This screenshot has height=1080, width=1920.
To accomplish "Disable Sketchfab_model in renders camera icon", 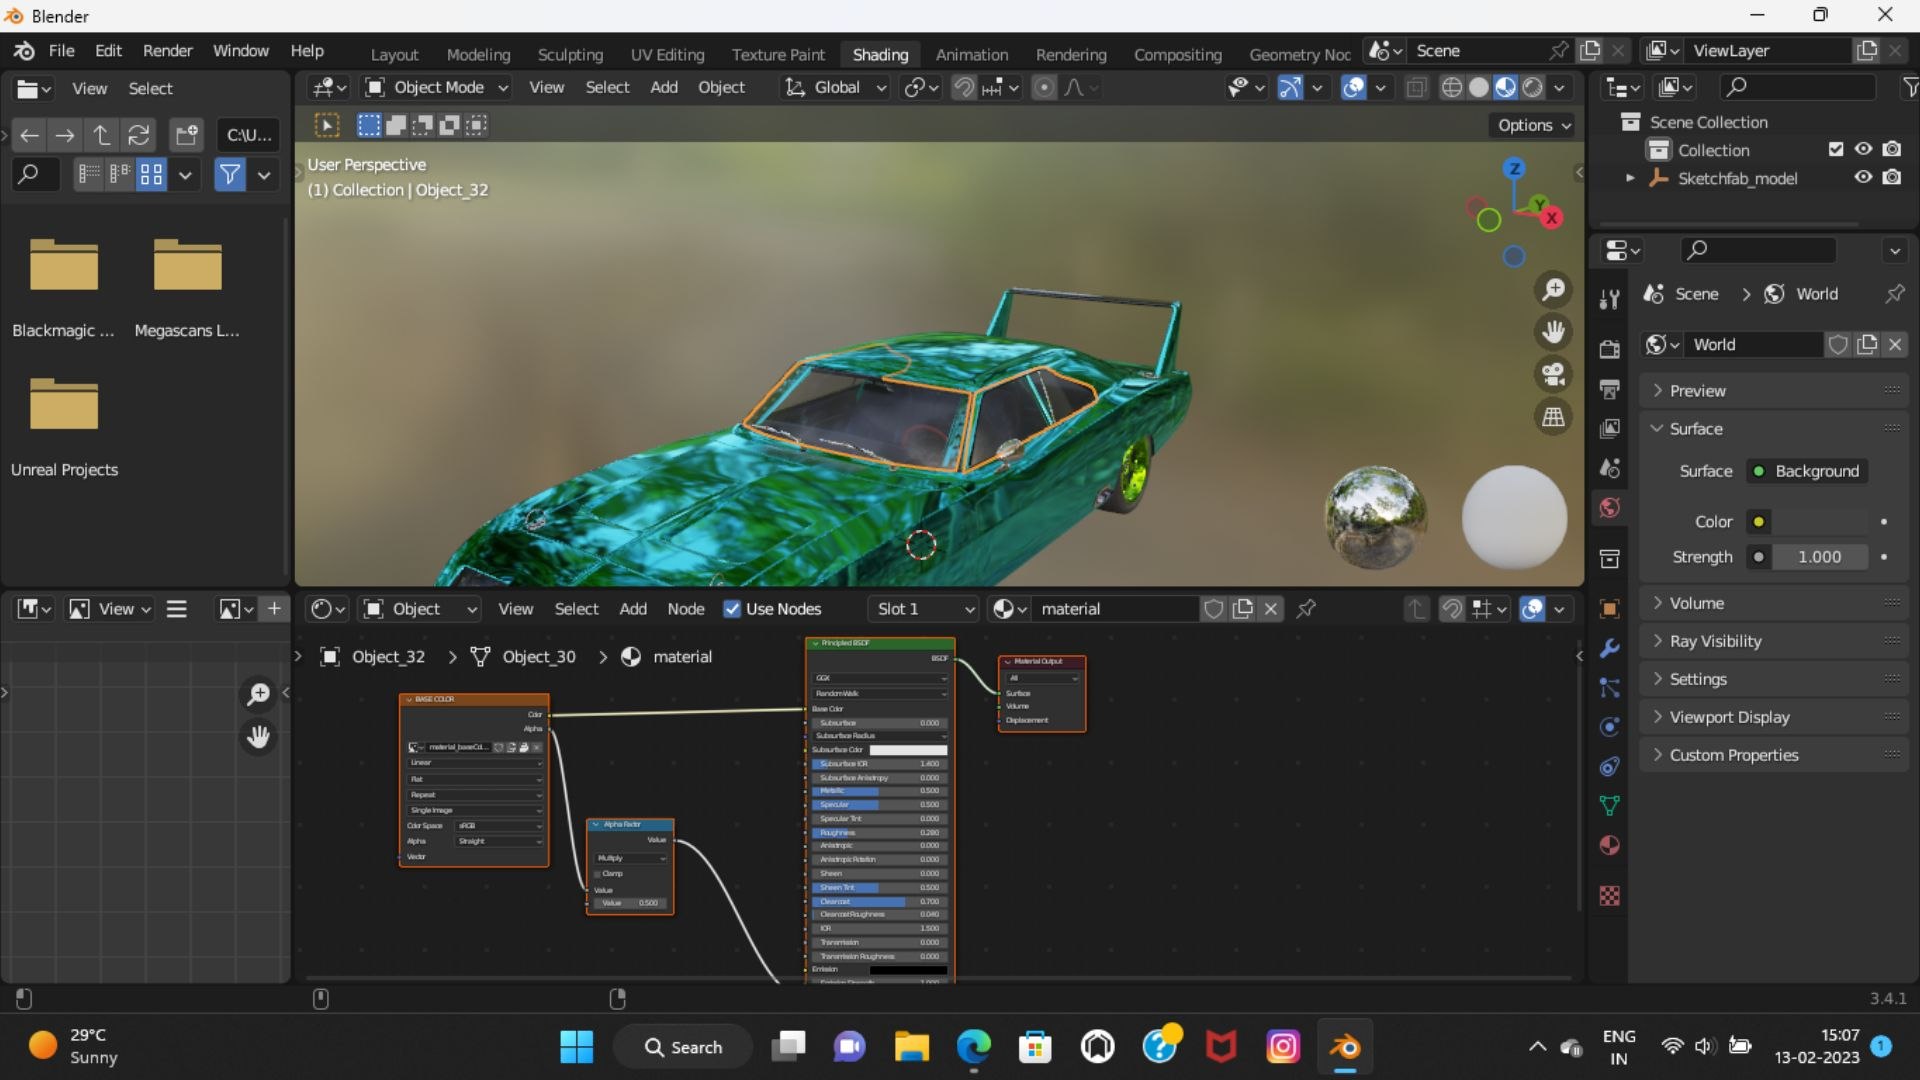I will pos(1892,177).
